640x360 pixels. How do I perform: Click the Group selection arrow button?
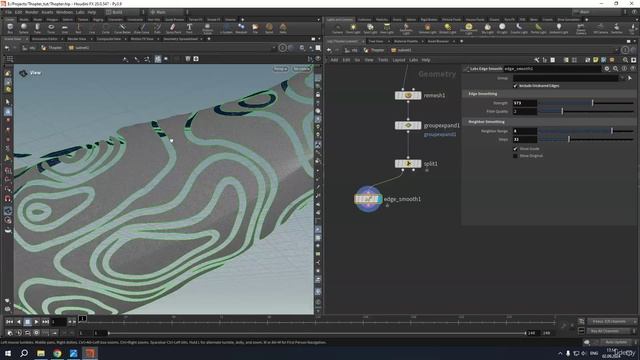pos(630,78)
